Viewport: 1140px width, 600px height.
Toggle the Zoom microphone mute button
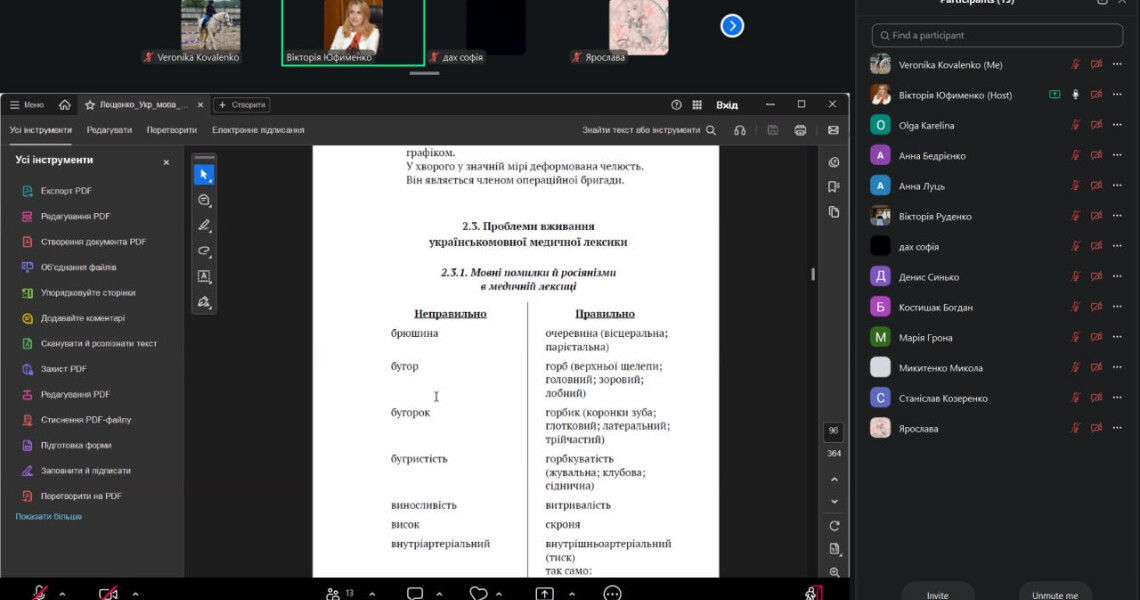pos(40,593)
